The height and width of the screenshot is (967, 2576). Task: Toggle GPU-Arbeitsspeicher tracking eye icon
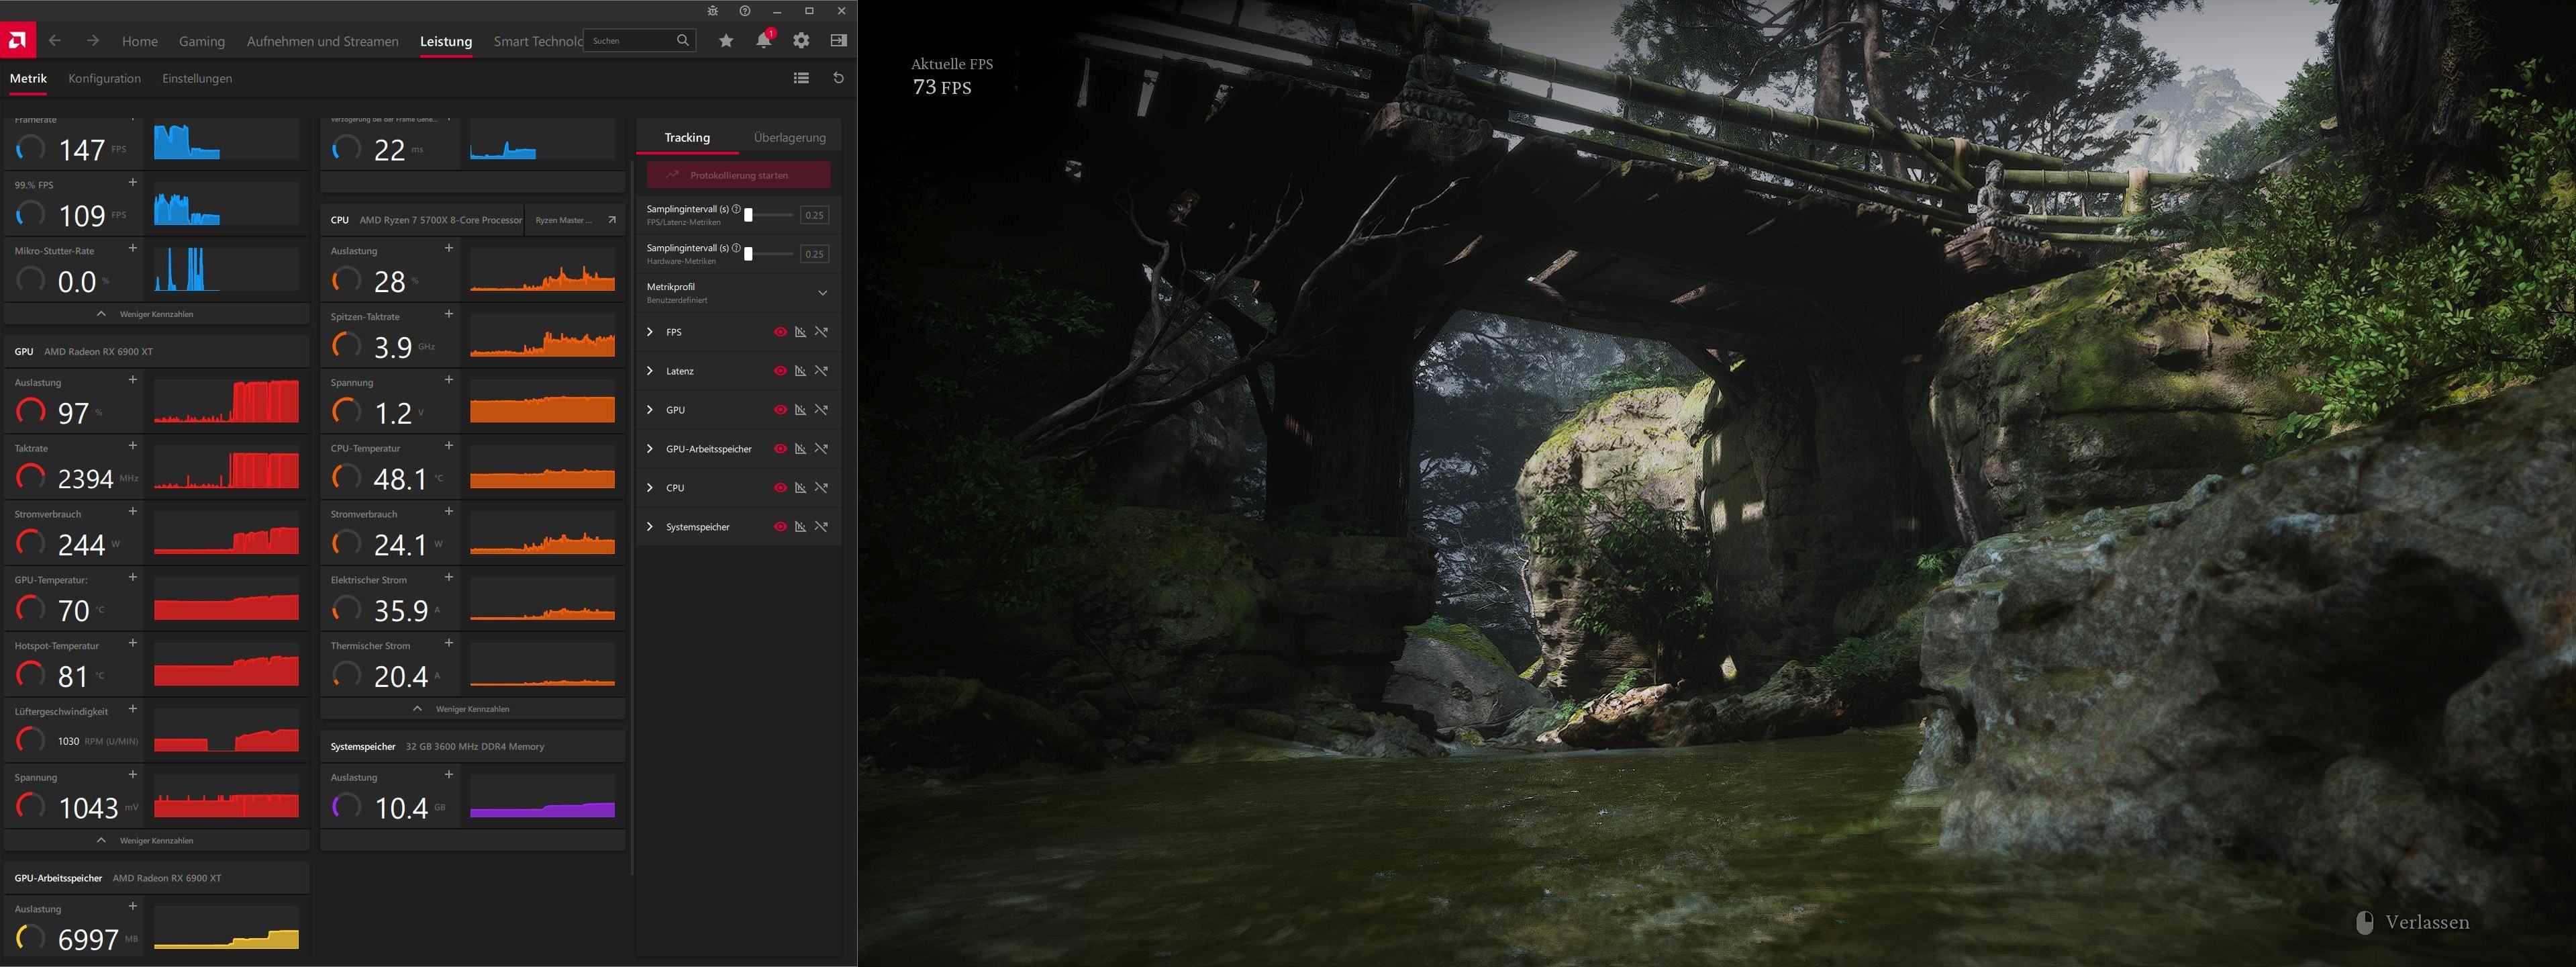[x=780, y=449]
